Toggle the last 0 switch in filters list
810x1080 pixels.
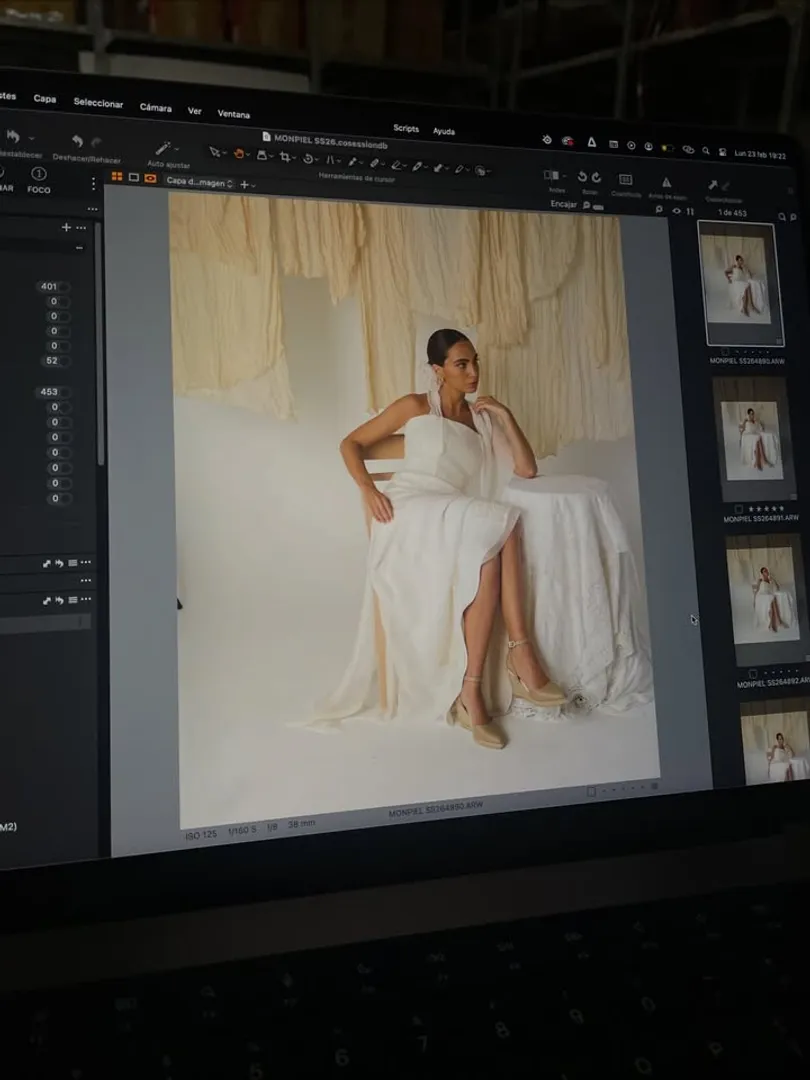(65, 498)
